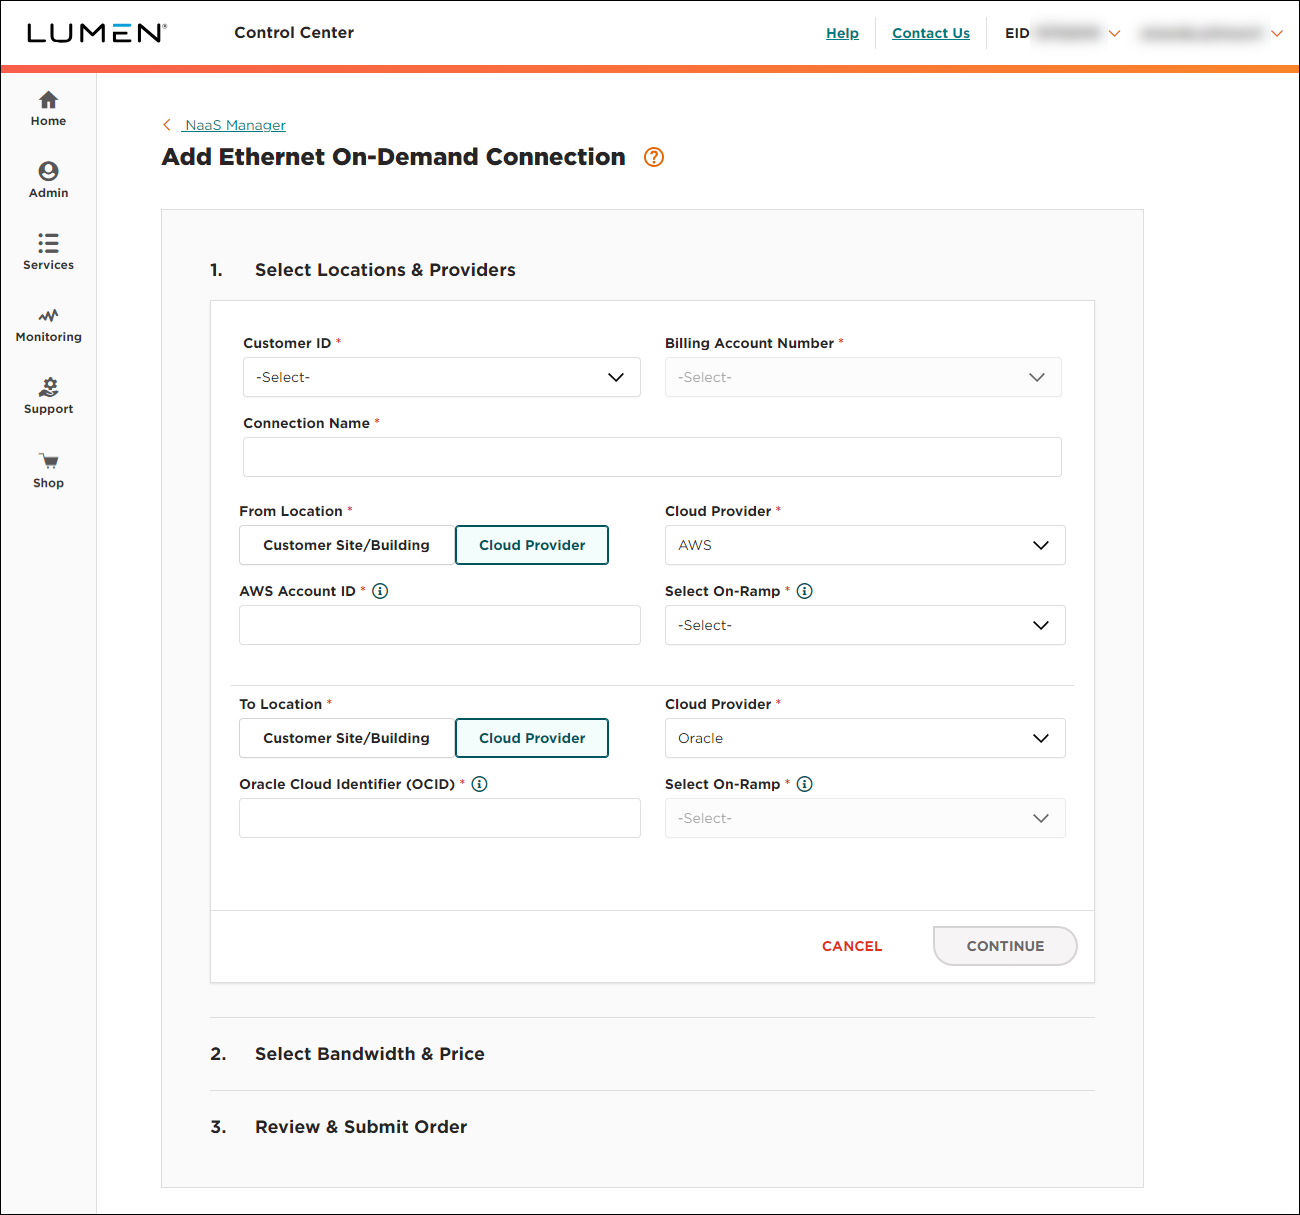The height and width of the screenshot is (1215, 1300).
Task: Click the CANCEL button
Action: tap(852, 946)
